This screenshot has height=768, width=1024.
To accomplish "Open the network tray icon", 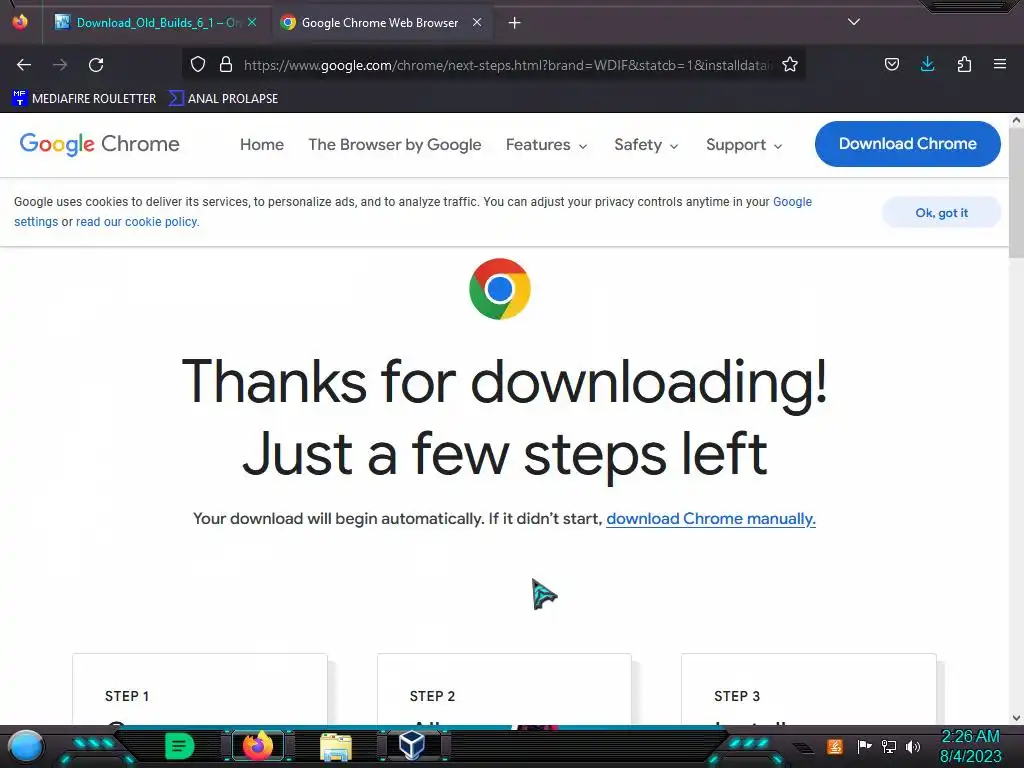I will (888, 746).
